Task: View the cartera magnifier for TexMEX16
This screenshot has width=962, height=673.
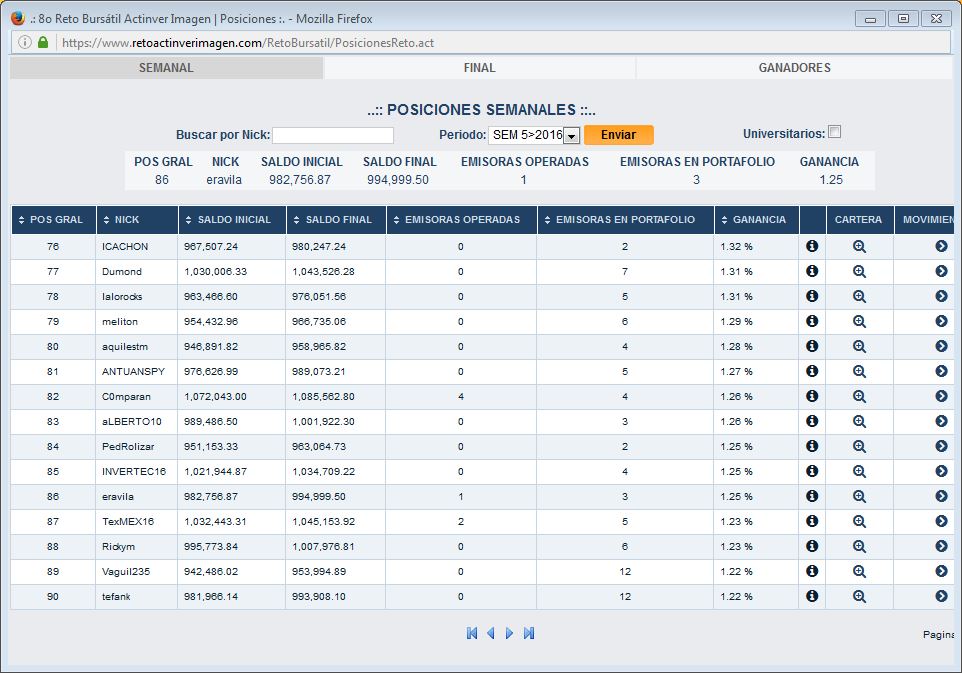Action: tap(859, 521)
